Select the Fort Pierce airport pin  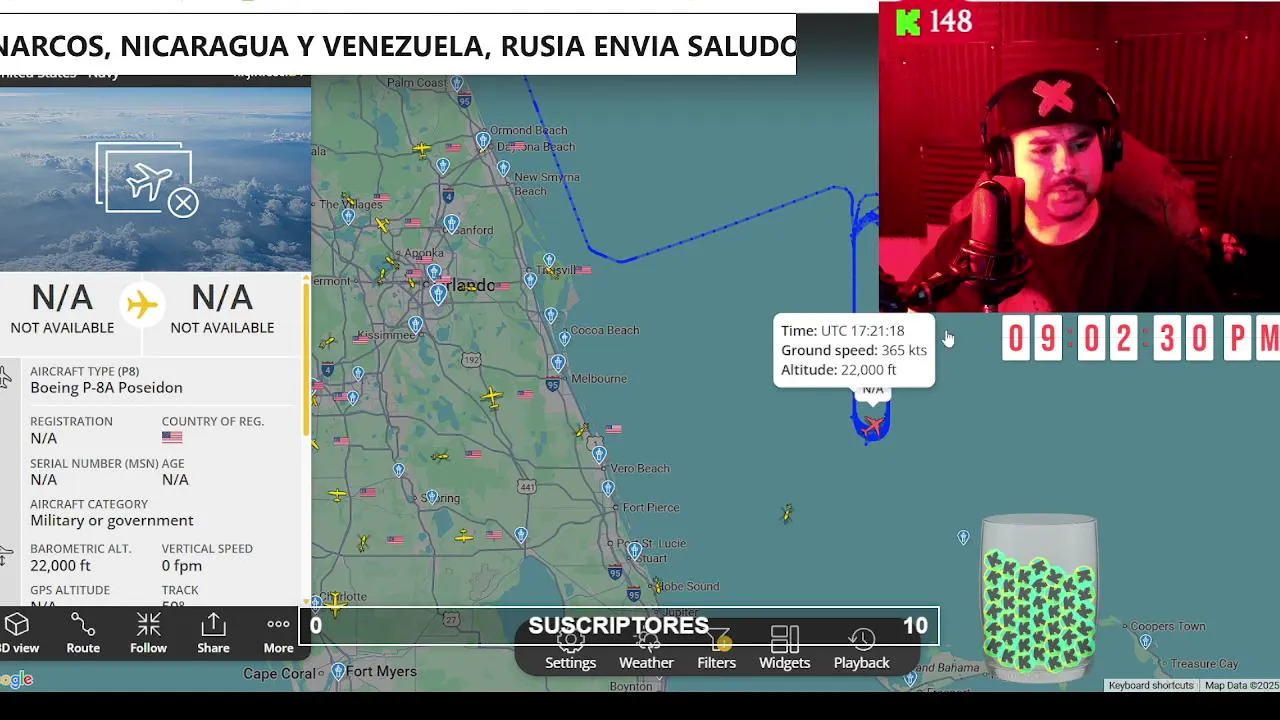[608, 488]
